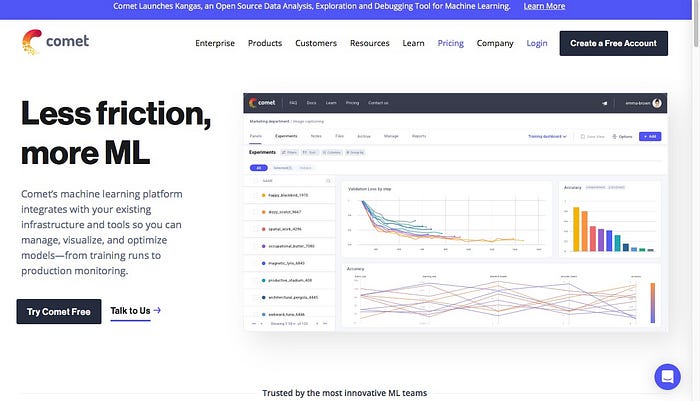Click the Validation Loss by step chart
This screenshot has height=401, width=700.
click(446, 219)
